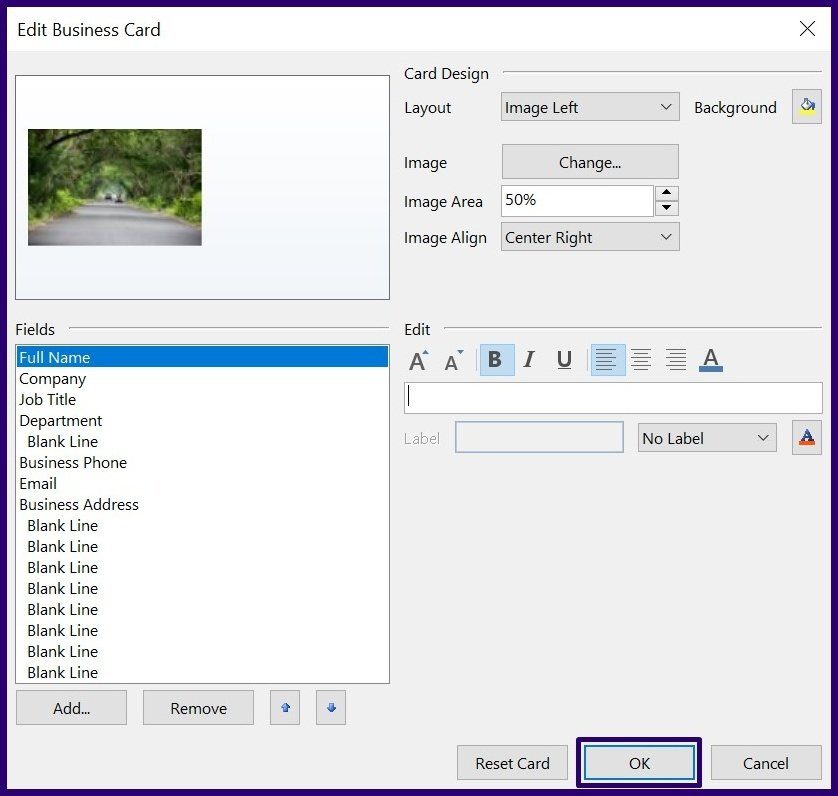Click the Image Area 50% field
The width and height of the screenshot is (838, 796).
[x=577, y=200]
